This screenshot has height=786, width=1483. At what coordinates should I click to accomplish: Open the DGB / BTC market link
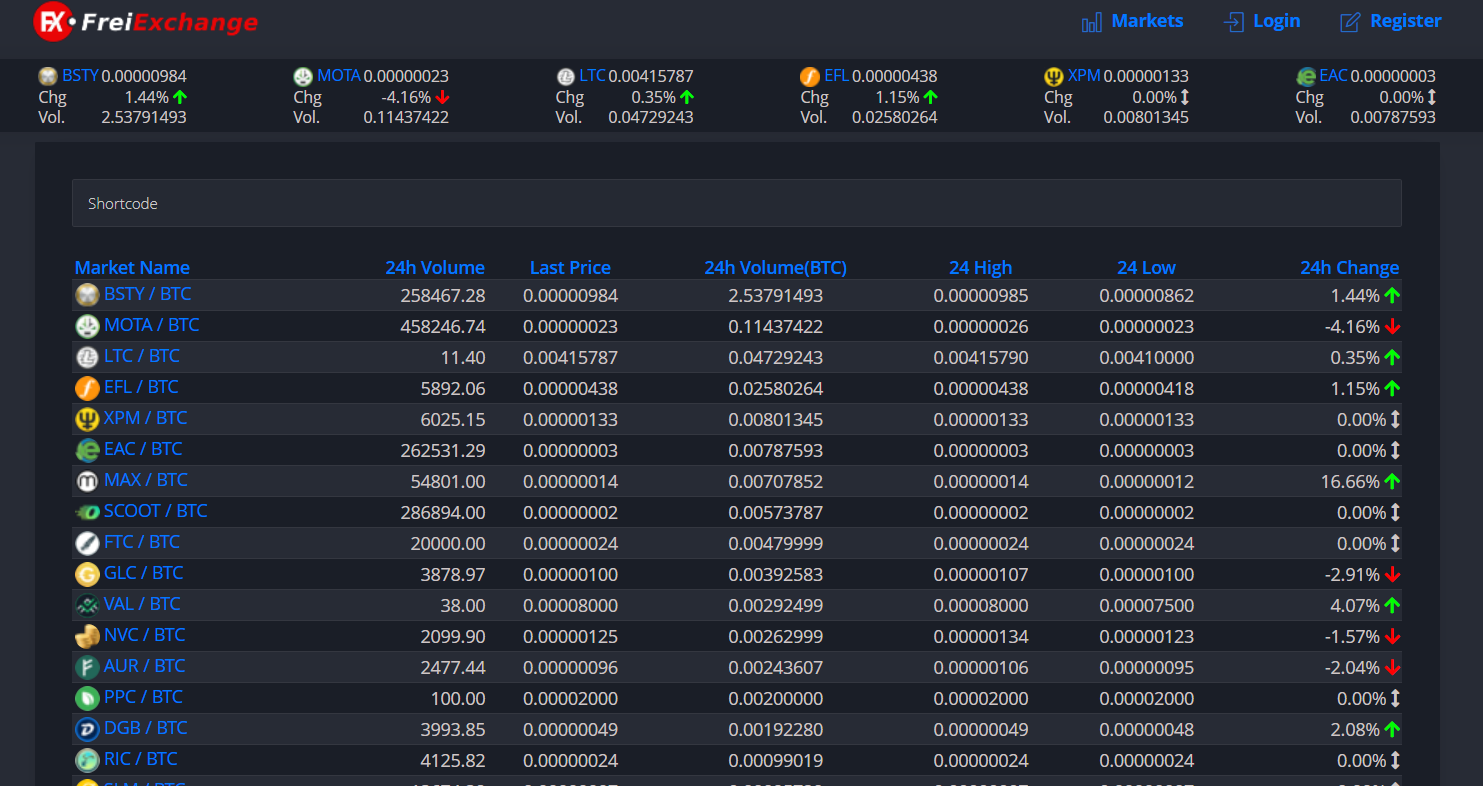click(146, 728)
